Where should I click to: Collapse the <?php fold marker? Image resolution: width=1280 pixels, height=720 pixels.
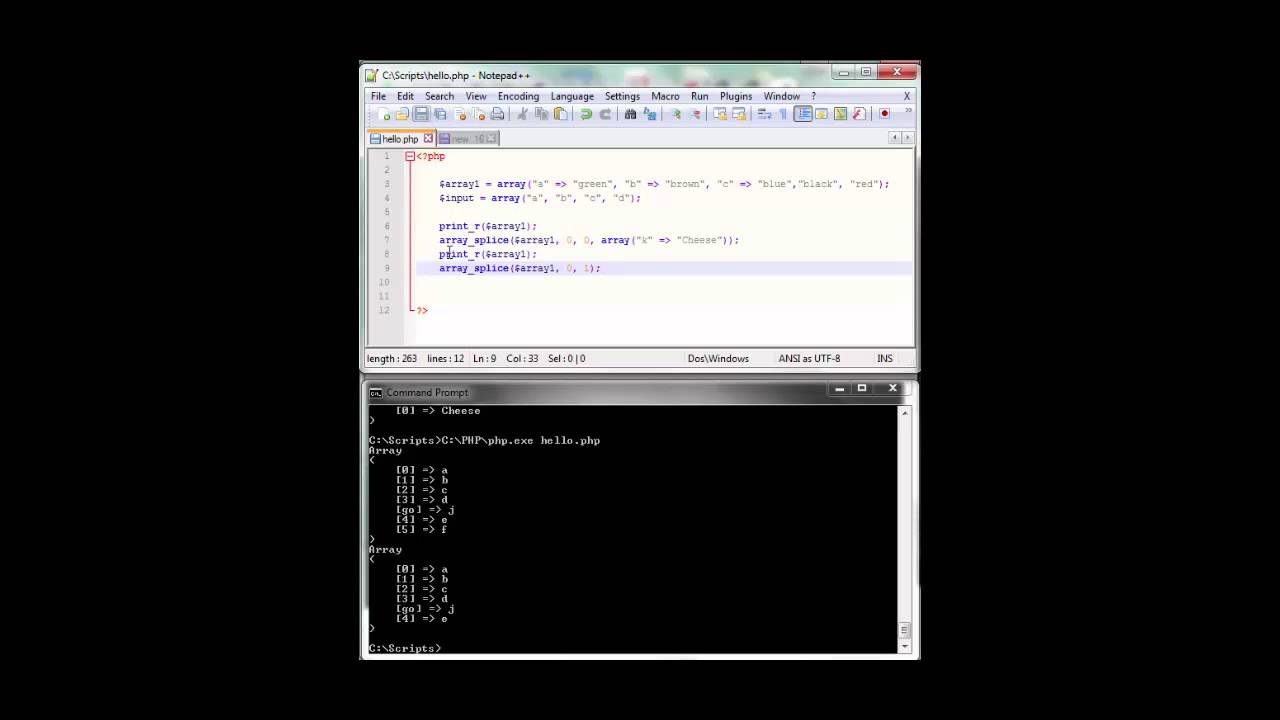410,156
